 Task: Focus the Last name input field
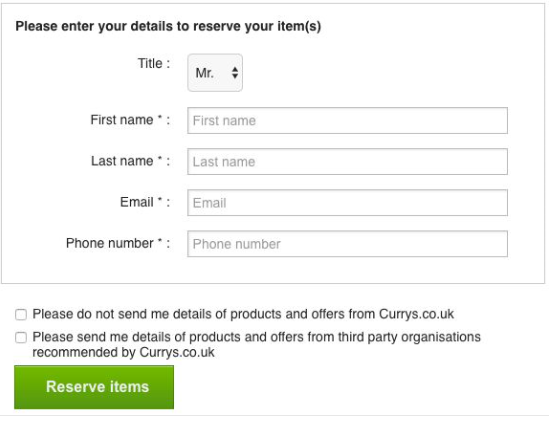(x=347, y=161)
